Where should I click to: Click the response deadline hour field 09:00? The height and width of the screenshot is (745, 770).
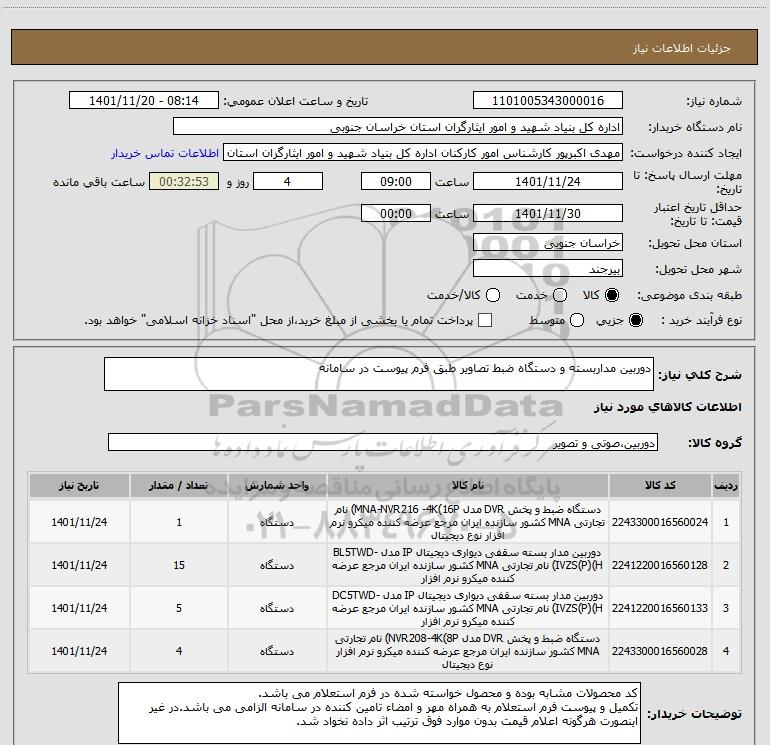tap(396, 181)
